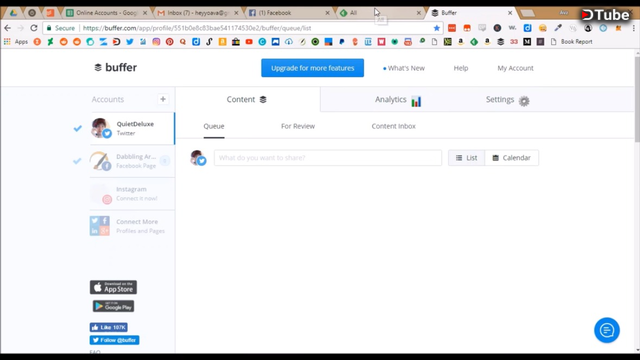Toggle the QuietDeluxe account checkmark
Screen dimensions: 640x360
[x=78, y=129]
